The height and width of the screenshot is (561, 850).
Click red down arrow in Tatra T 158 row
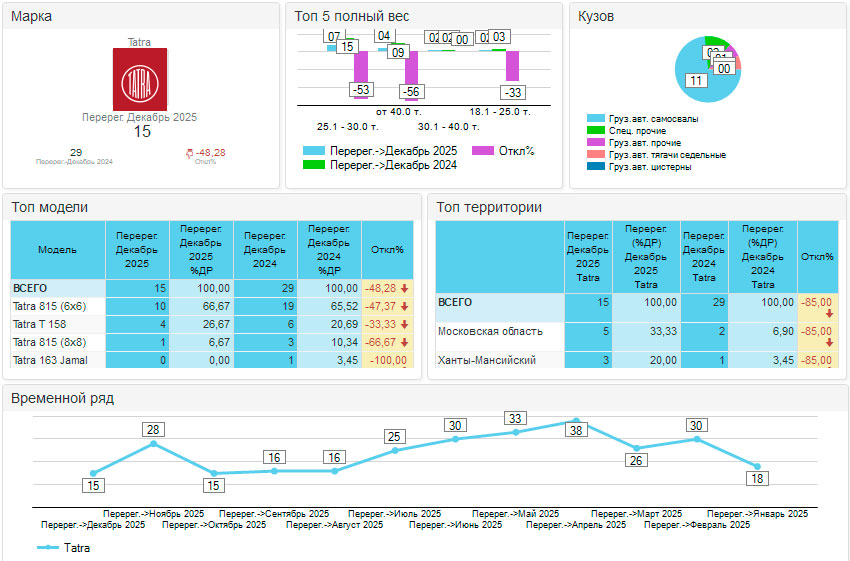[404, 324]
